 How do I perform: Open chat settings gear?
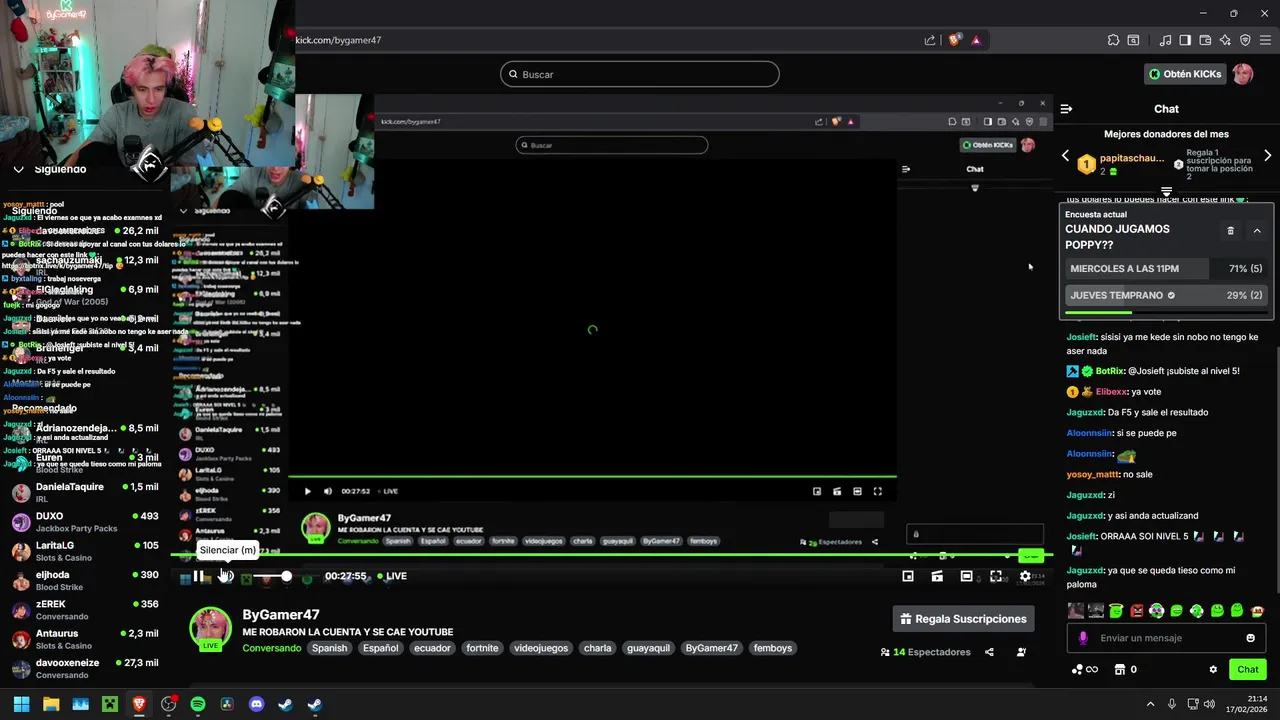(1213, 670)
